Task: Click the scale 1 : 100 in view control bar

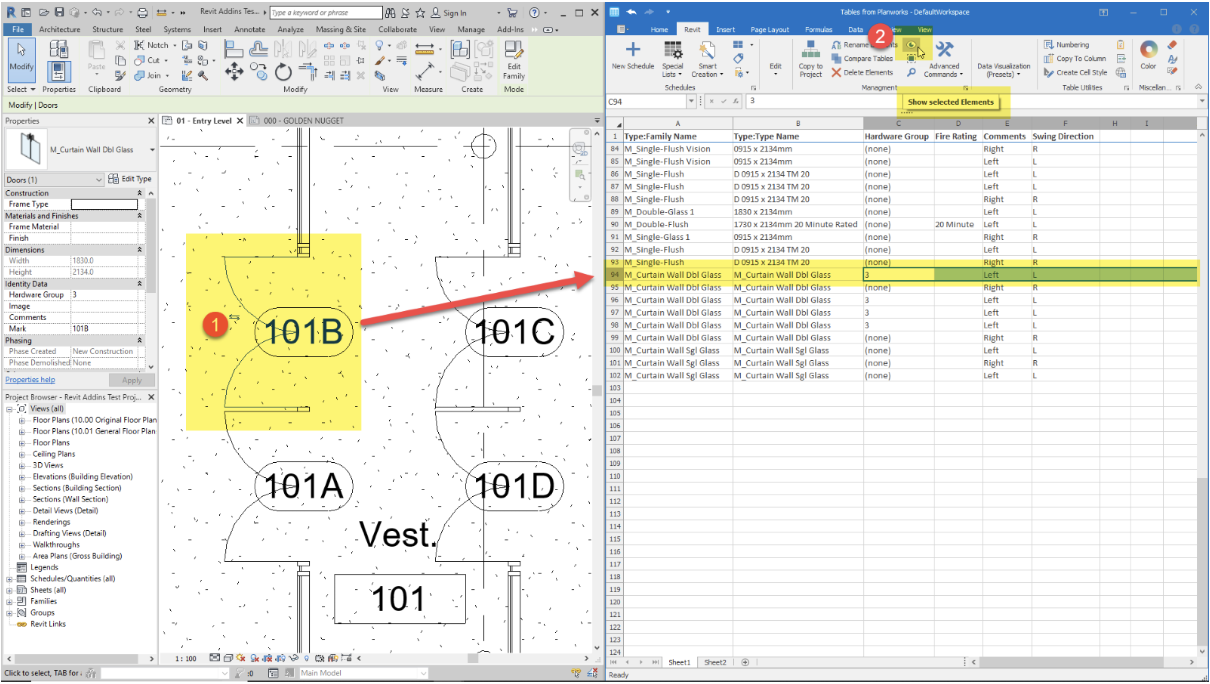Action: tap(185, 659)
